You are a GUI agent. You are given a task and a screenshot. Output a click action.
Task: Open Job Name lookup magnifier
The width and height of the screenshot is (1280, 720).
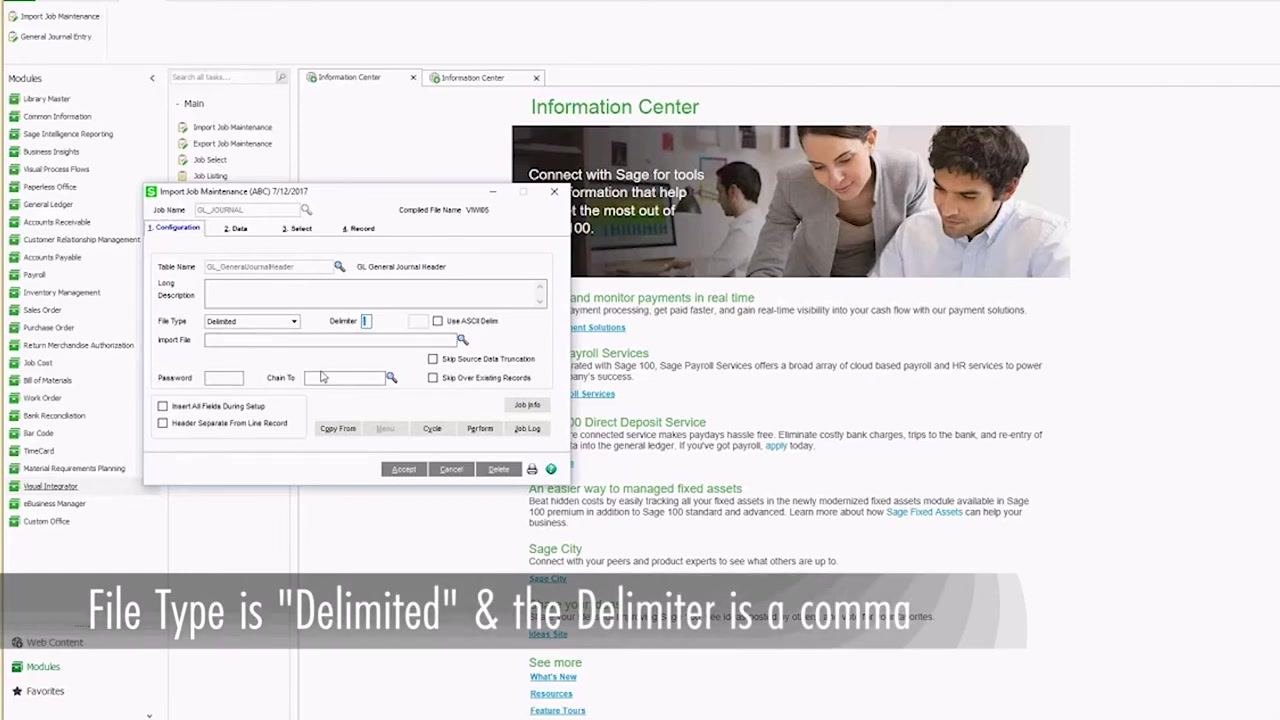point(306,210)
